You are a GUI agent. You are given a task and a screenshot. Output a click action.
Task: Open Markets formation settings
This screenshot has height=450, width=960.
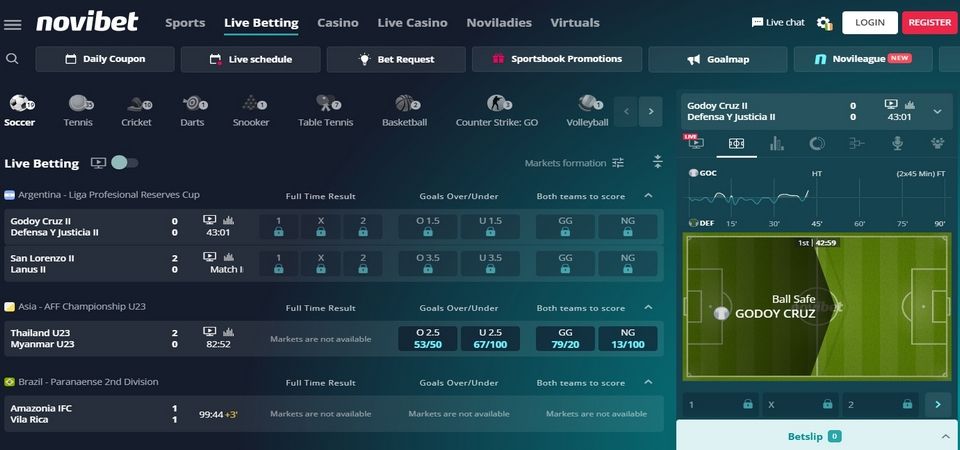point(574,163)
